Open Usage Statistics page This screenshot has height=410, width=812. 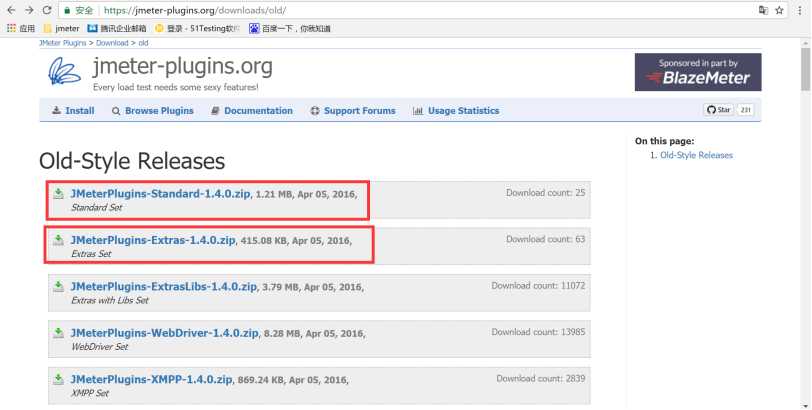coord(456,110)
